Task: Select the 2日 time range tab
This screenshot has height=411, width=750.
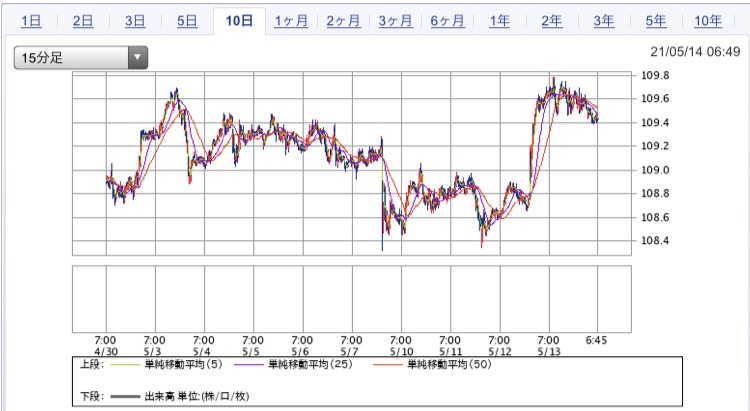Action: (83, 21)
